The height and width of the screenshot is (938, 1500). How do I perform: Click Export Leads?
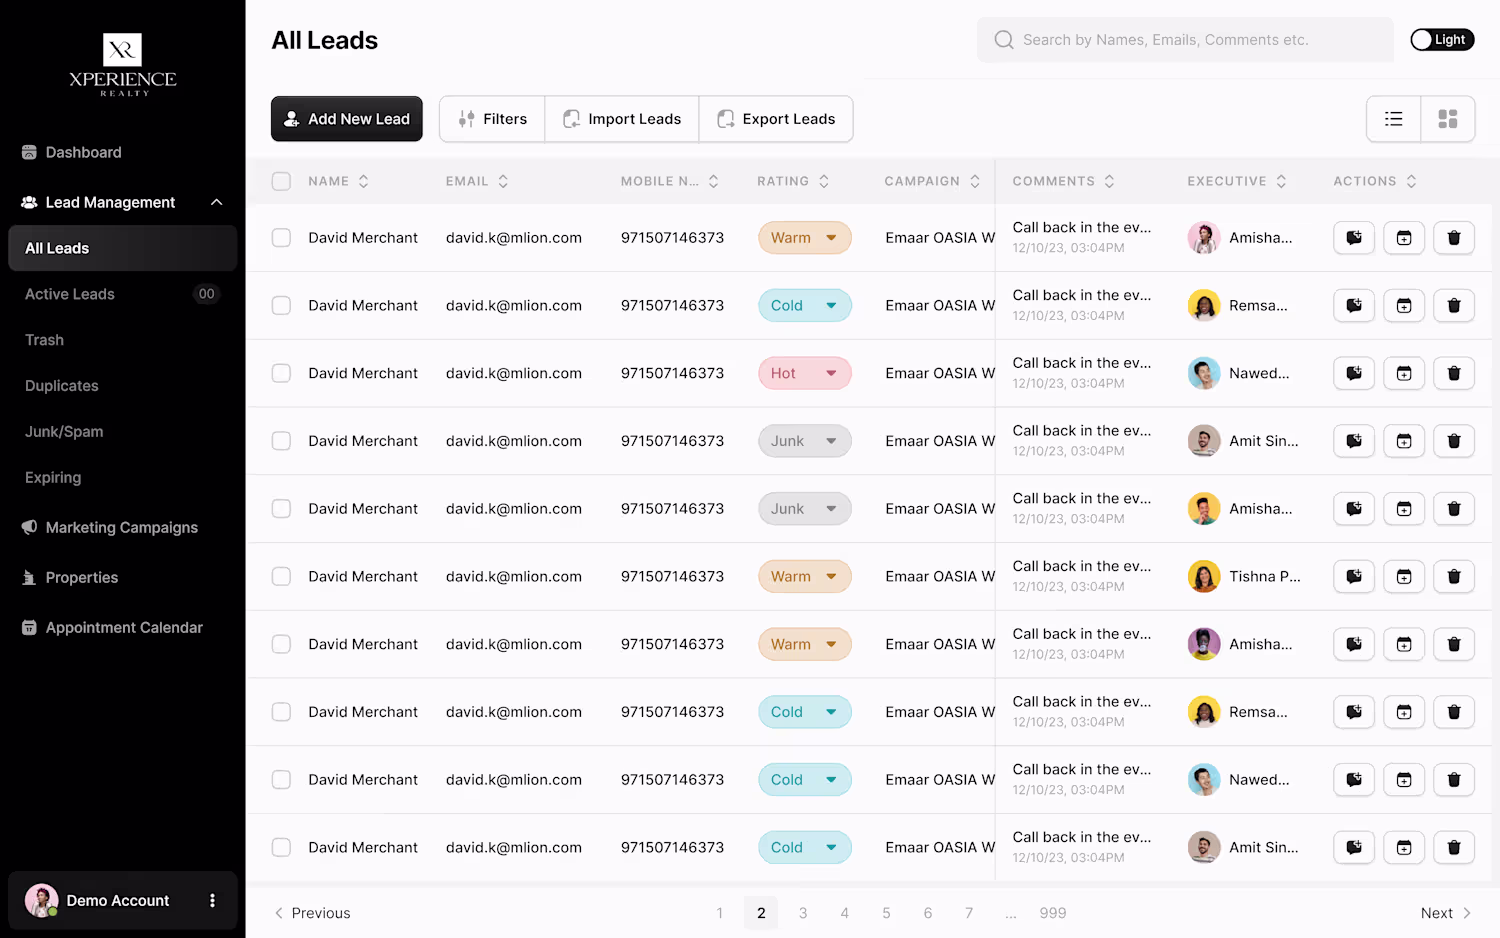776,119
